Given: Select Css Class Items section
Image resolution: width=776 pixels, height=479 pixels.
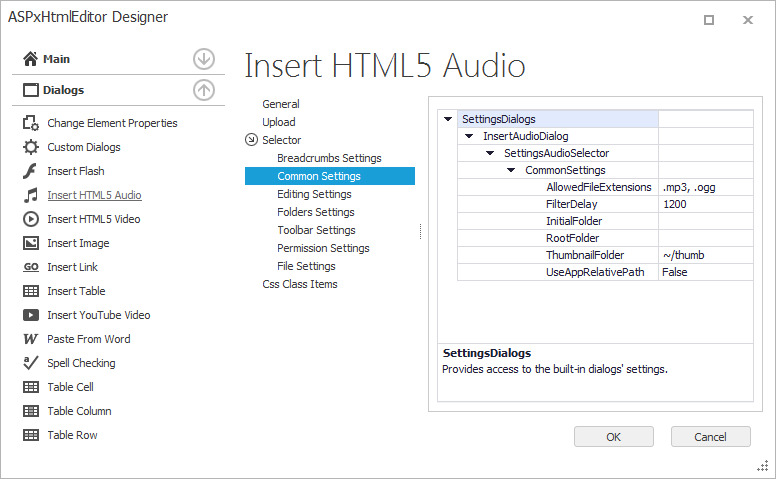Looking at the screenshot, I should (x=300, y=284).
